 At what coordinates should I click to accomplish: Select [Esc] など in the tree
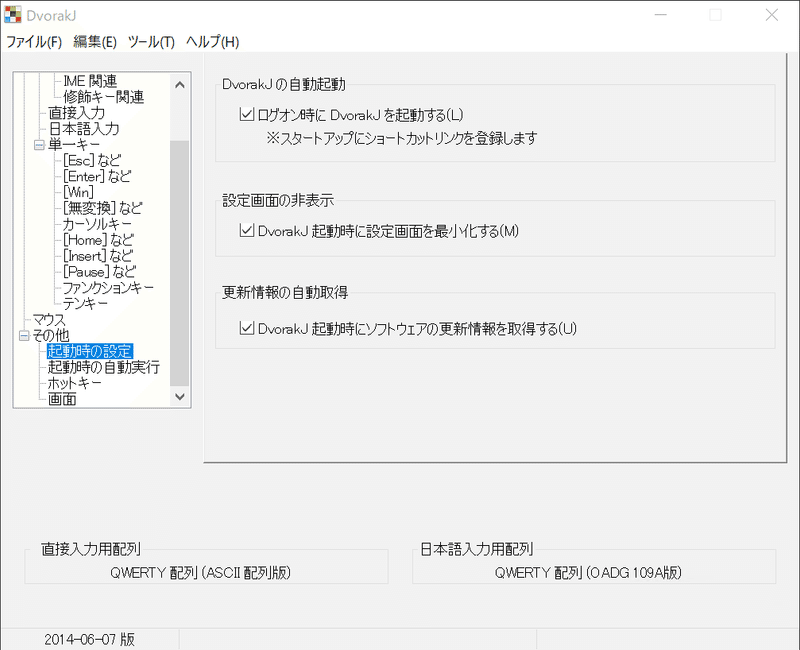[92, 161]
